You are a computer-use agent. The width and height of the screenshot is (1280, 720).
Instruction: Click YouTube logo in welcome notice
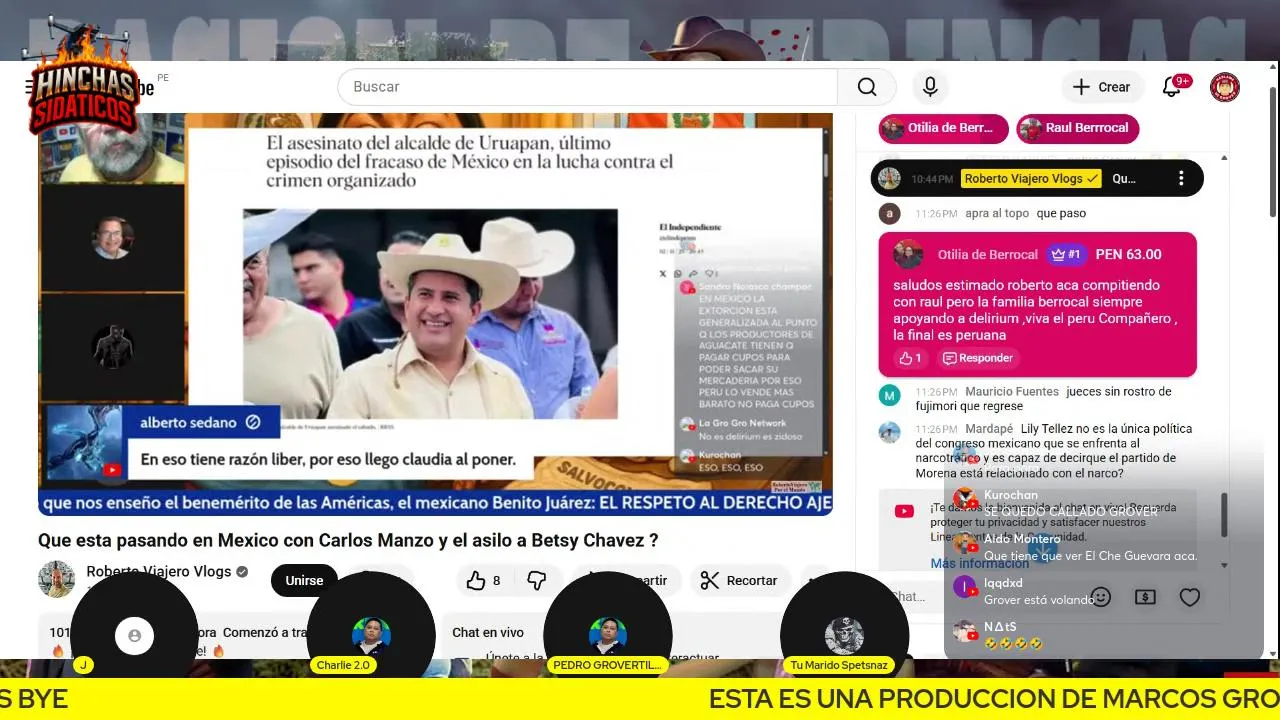(x=904, y=511)
